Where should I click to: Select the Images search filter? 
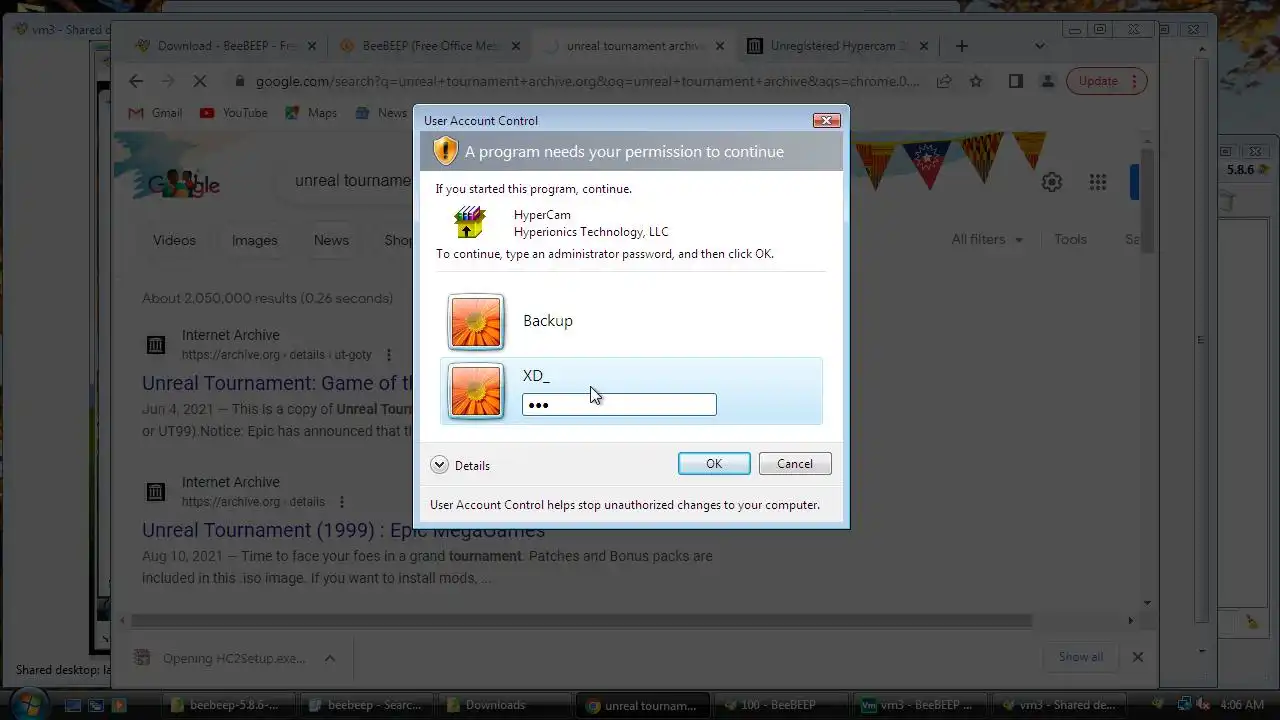[254, 240]
